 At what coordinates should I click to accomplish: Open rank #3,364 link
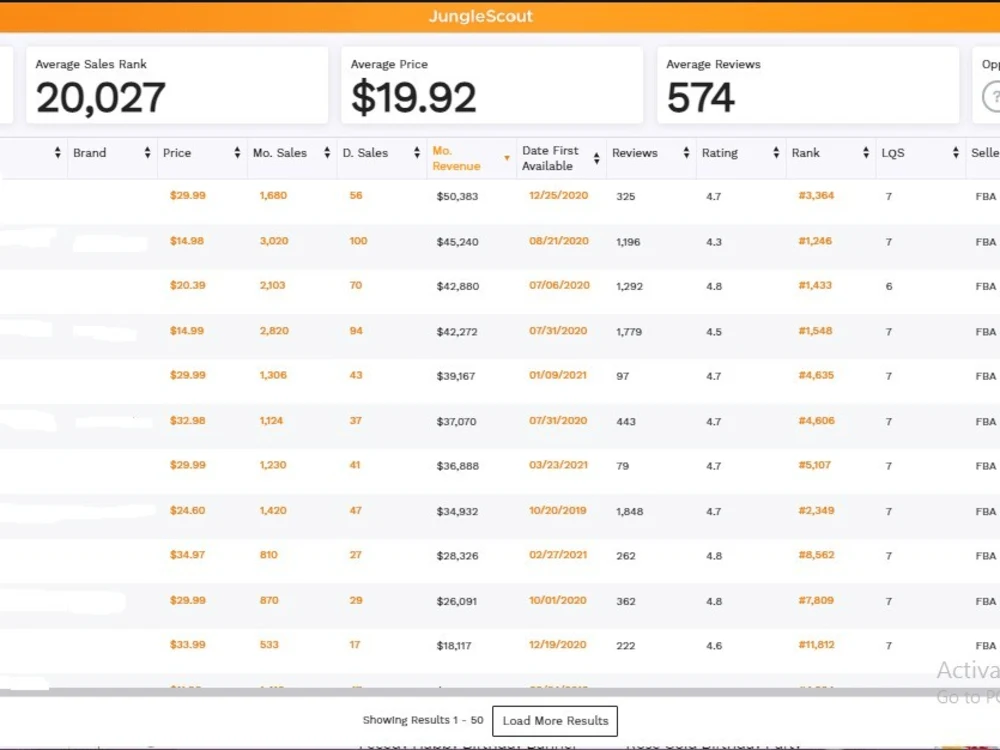coord(816,195)
